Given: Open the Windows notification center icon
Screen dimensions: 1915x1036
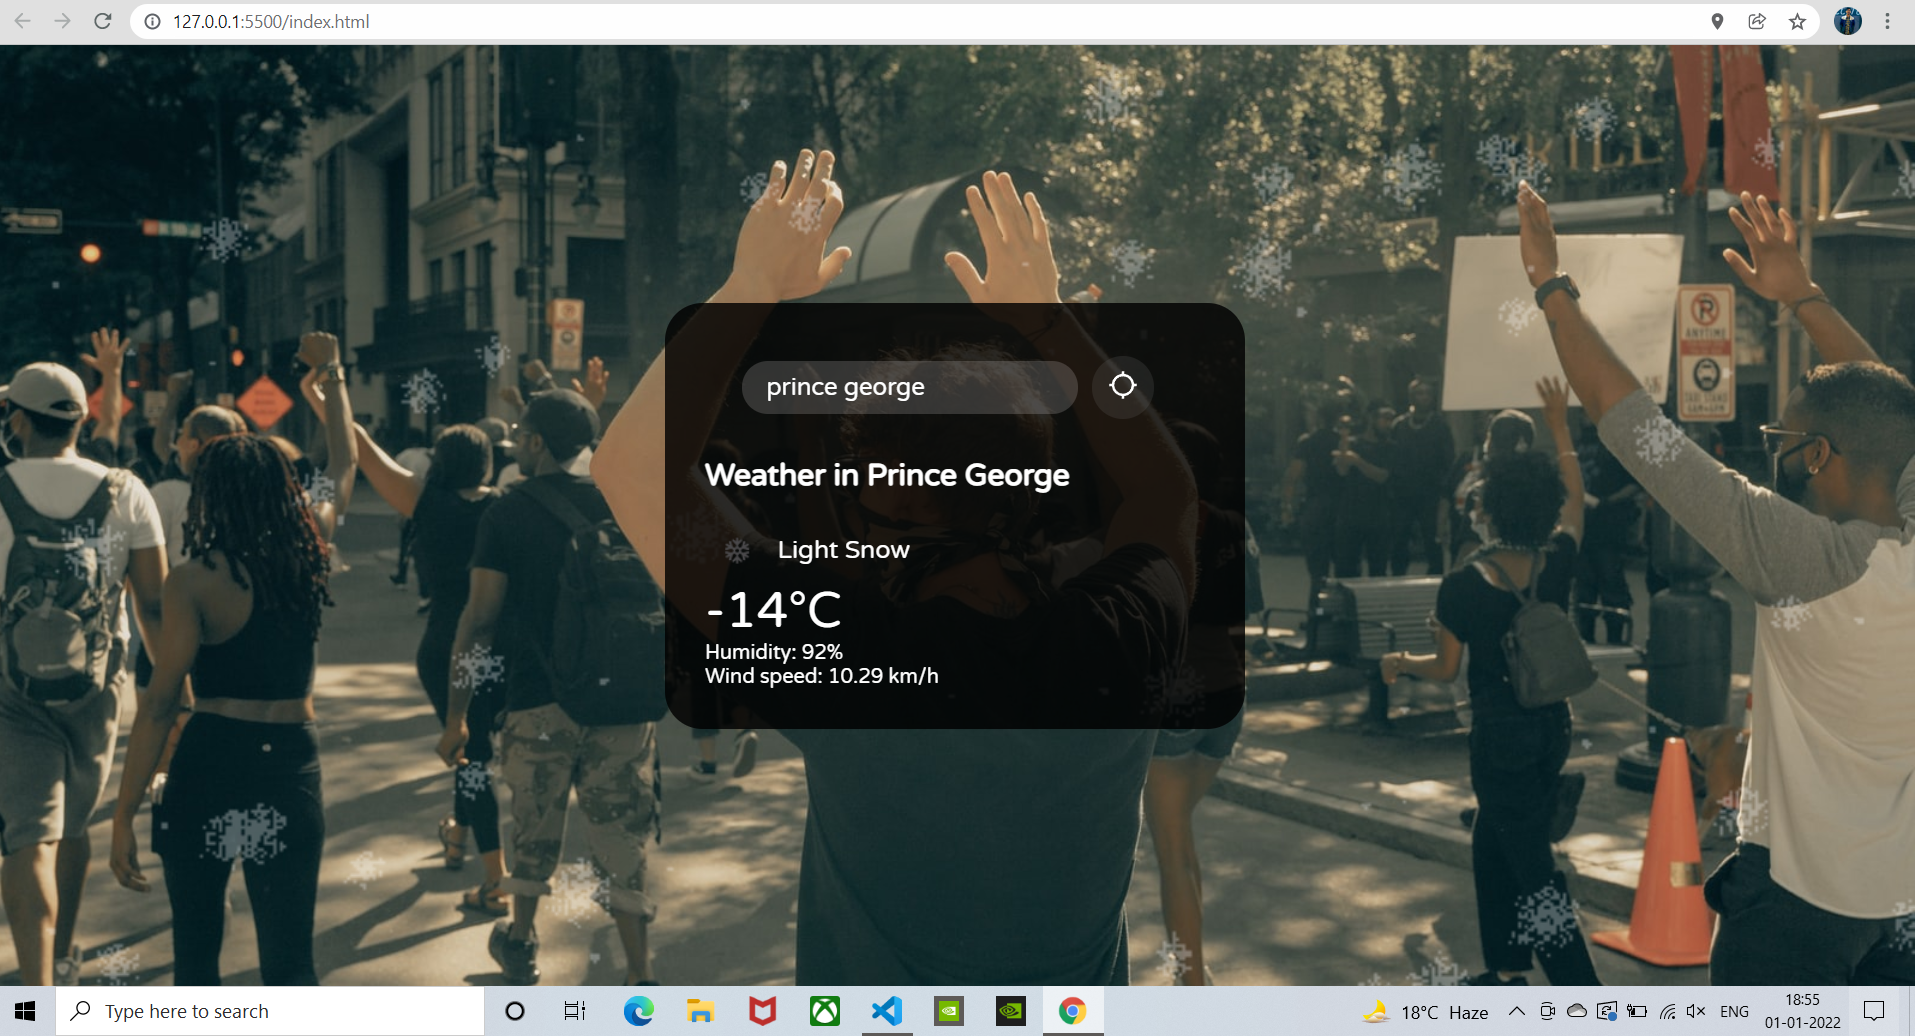Looking at the screenshot, I should pos(1874,1011).
